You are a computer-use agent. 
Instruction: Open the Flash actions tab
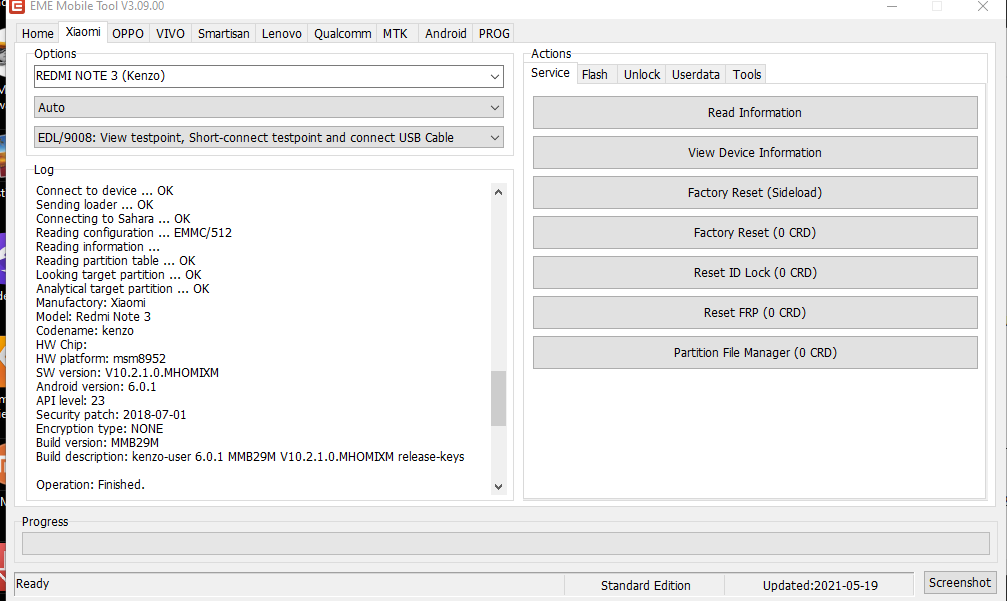595,74
